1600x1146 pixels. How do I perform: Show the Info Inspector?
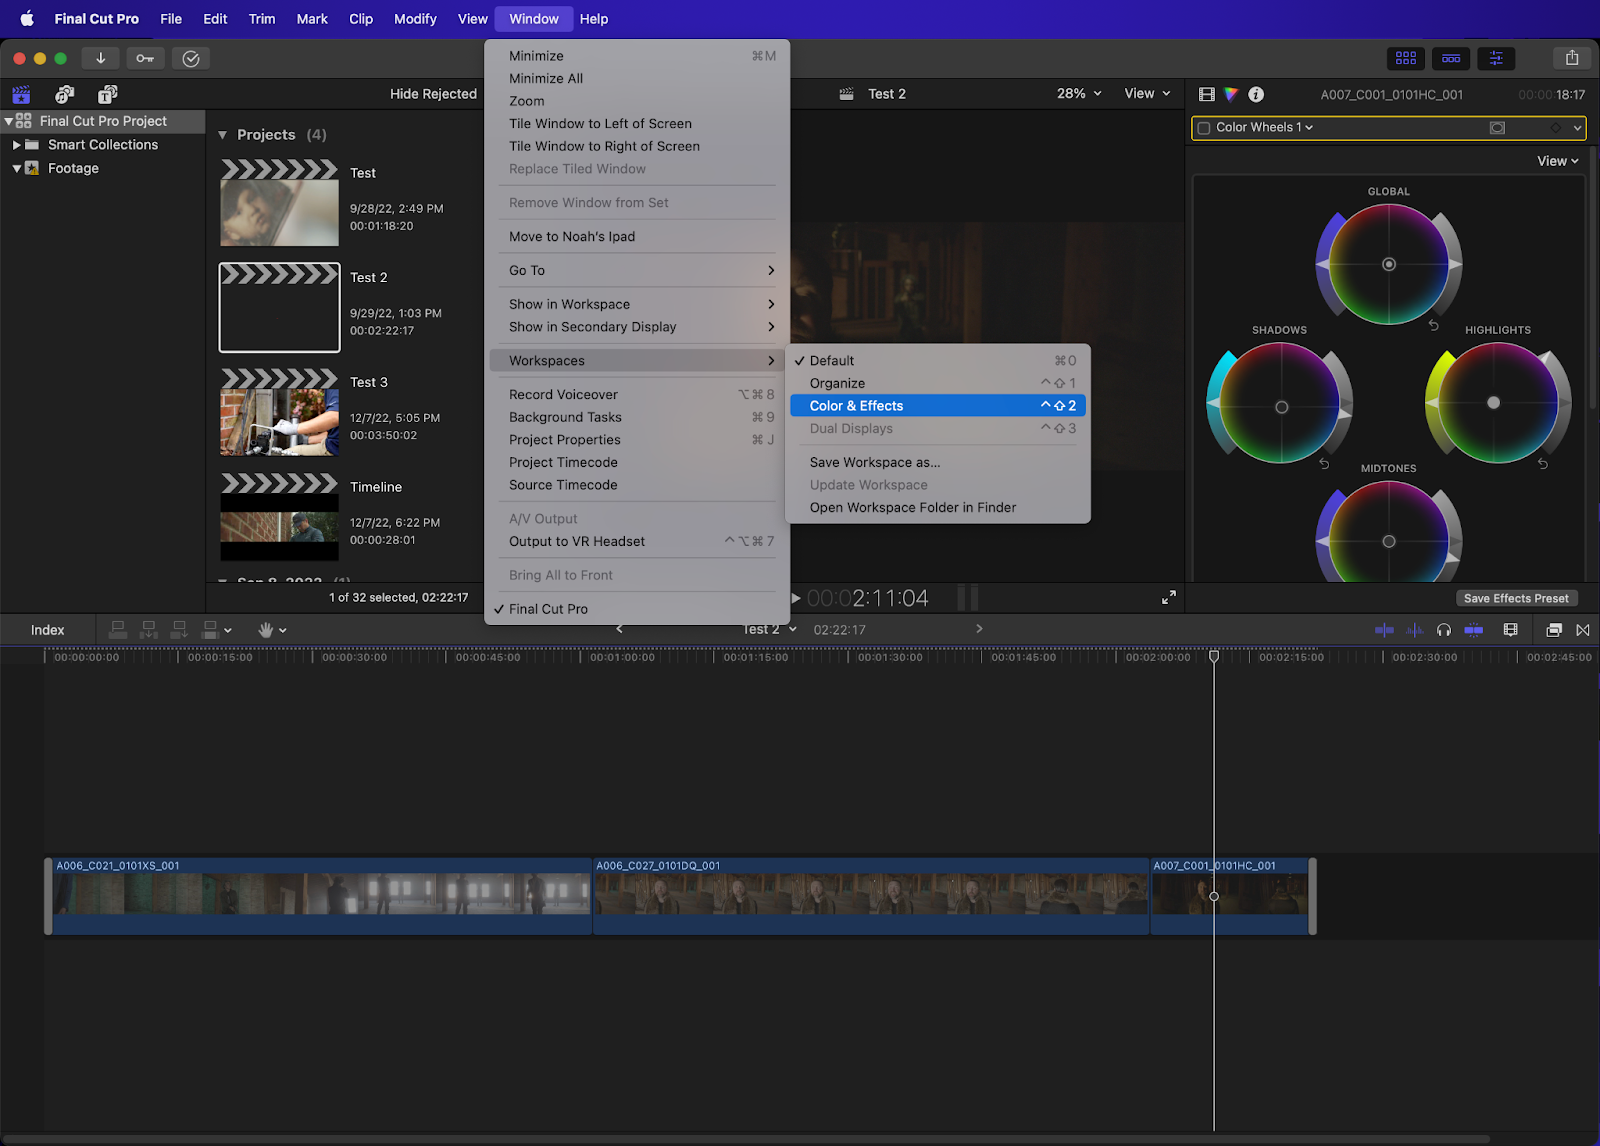tap(1256, 94)
